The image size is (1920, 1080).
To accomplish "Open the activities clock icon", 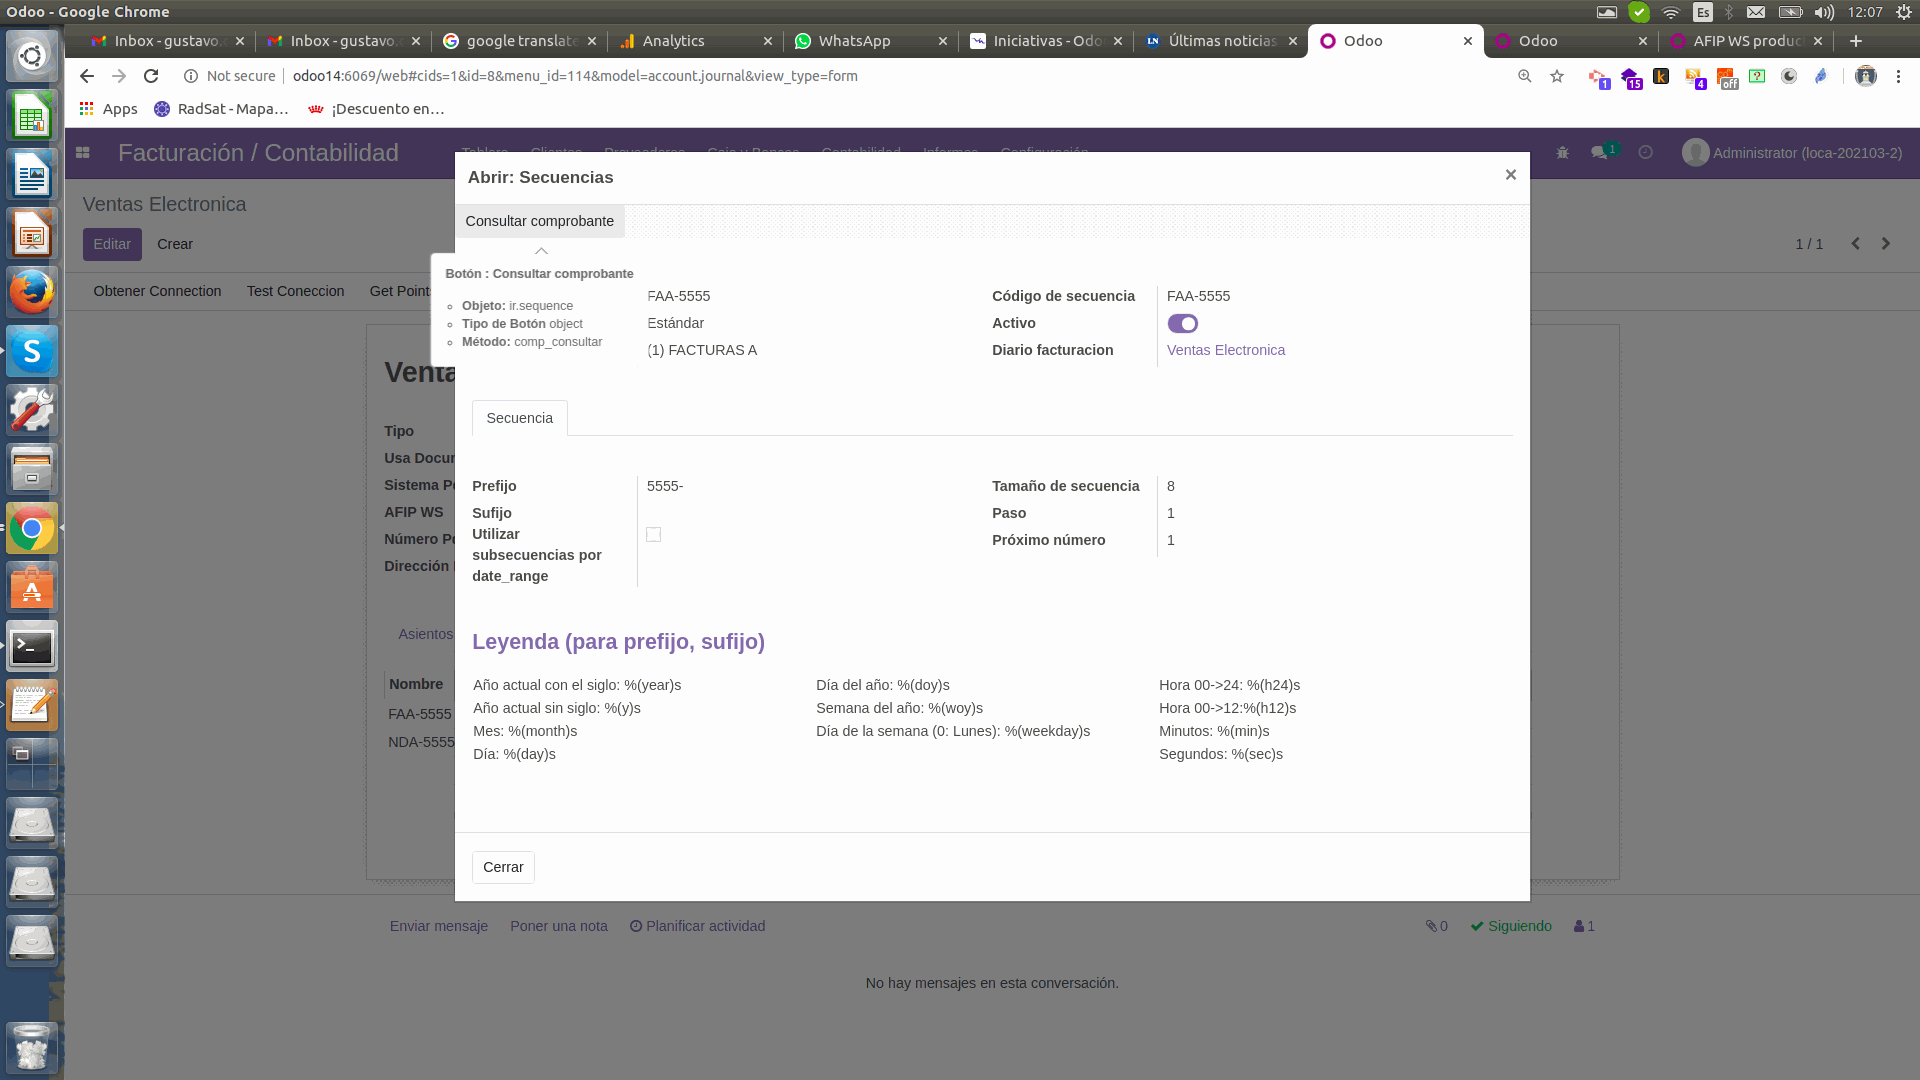I will tap(1645, 153).
